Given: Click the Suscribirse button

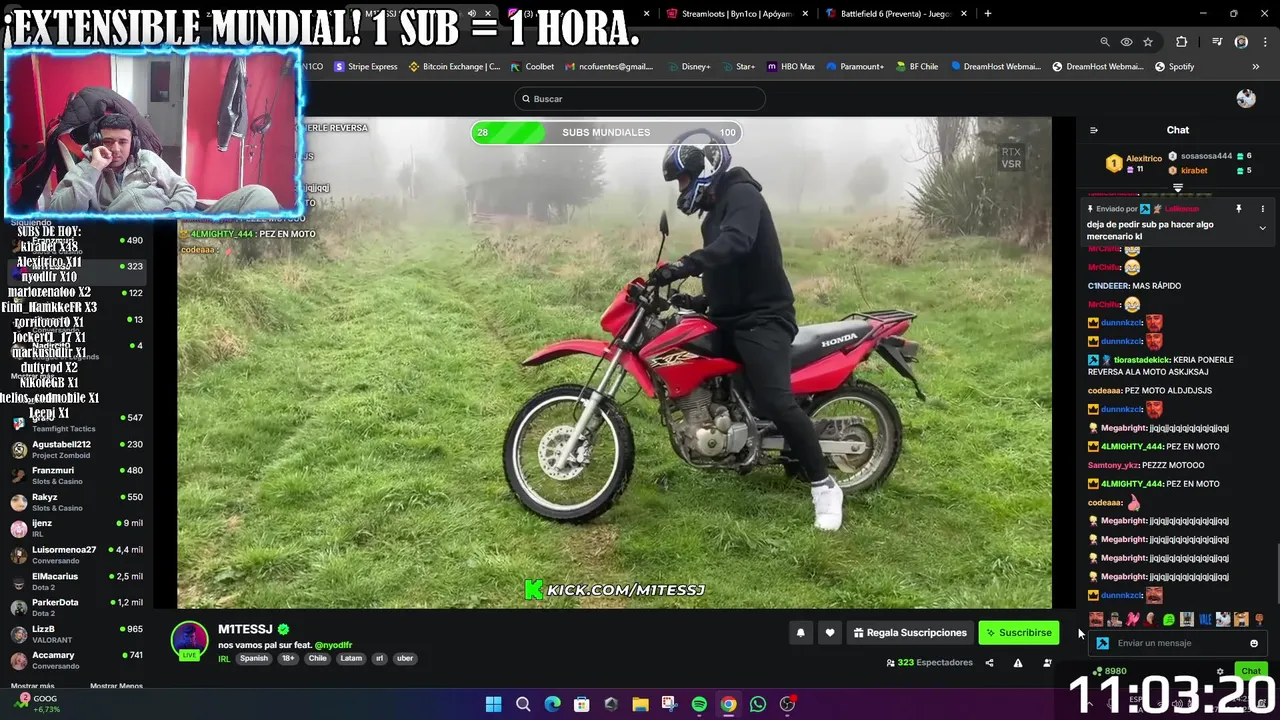Looking at the screenshot, I should click(x=1018, y=632).
